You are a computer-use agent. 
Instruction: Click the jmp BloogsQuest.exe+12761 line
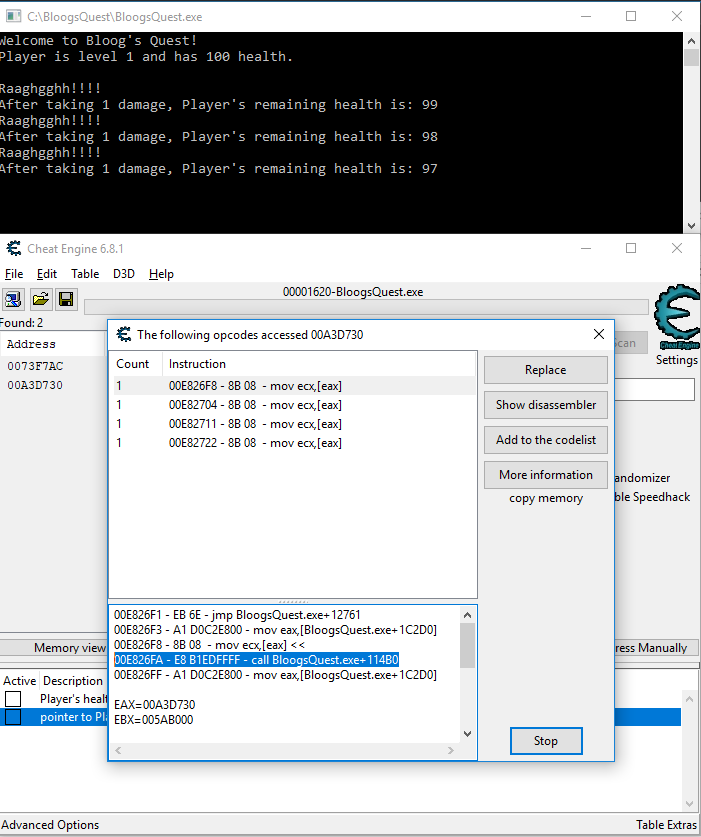tap(237, 615)
